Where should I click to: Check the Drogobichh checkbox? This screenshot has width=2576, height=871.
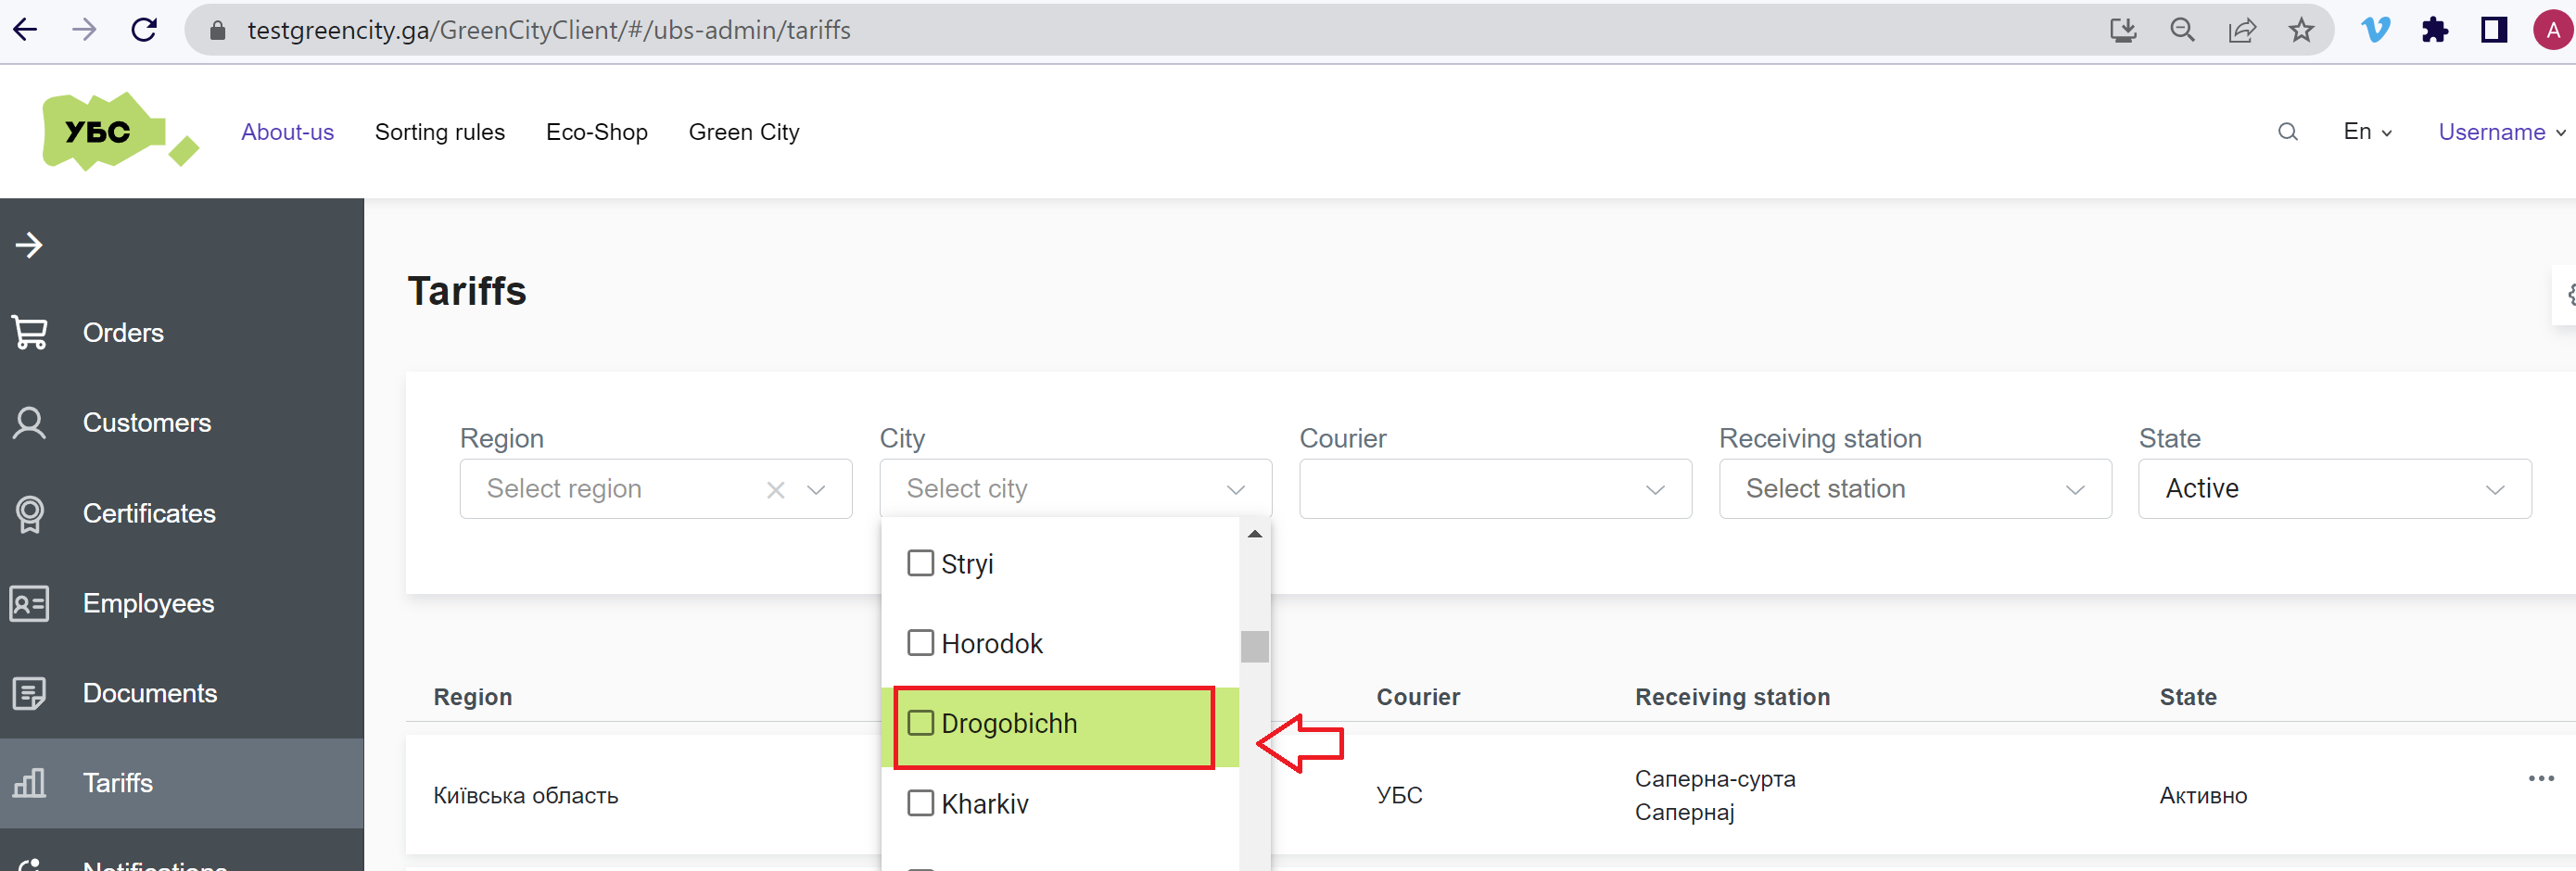(920, 722)
